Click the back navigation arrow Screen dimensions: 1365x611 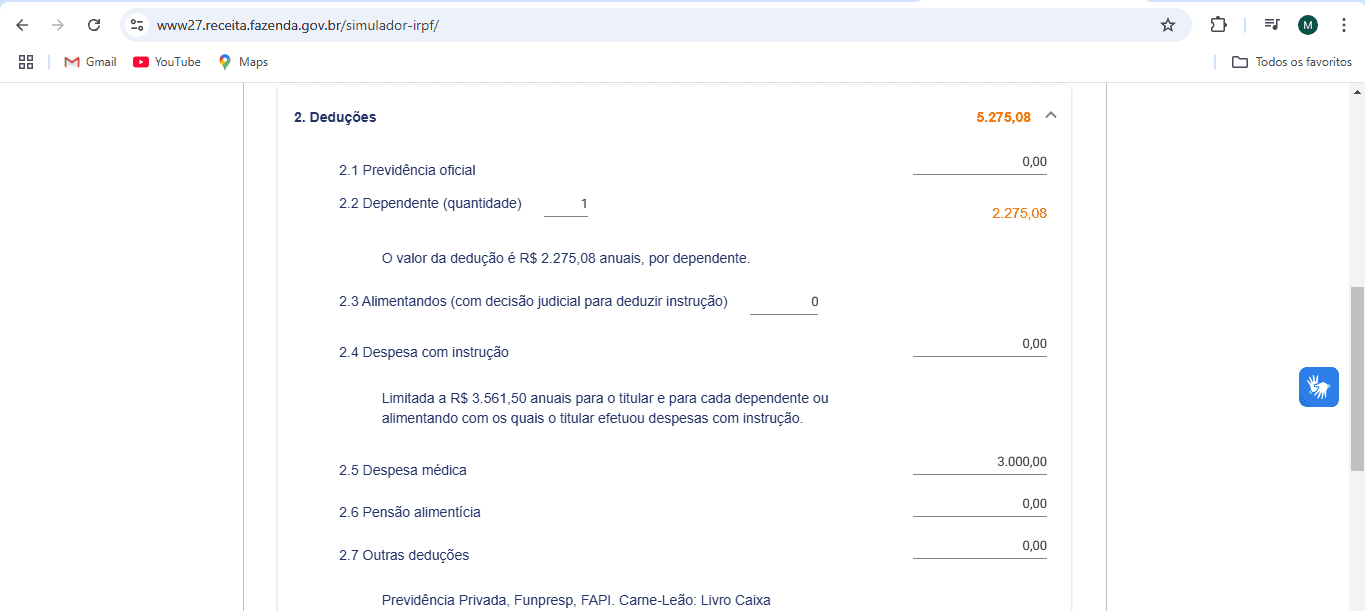[21, 24]
